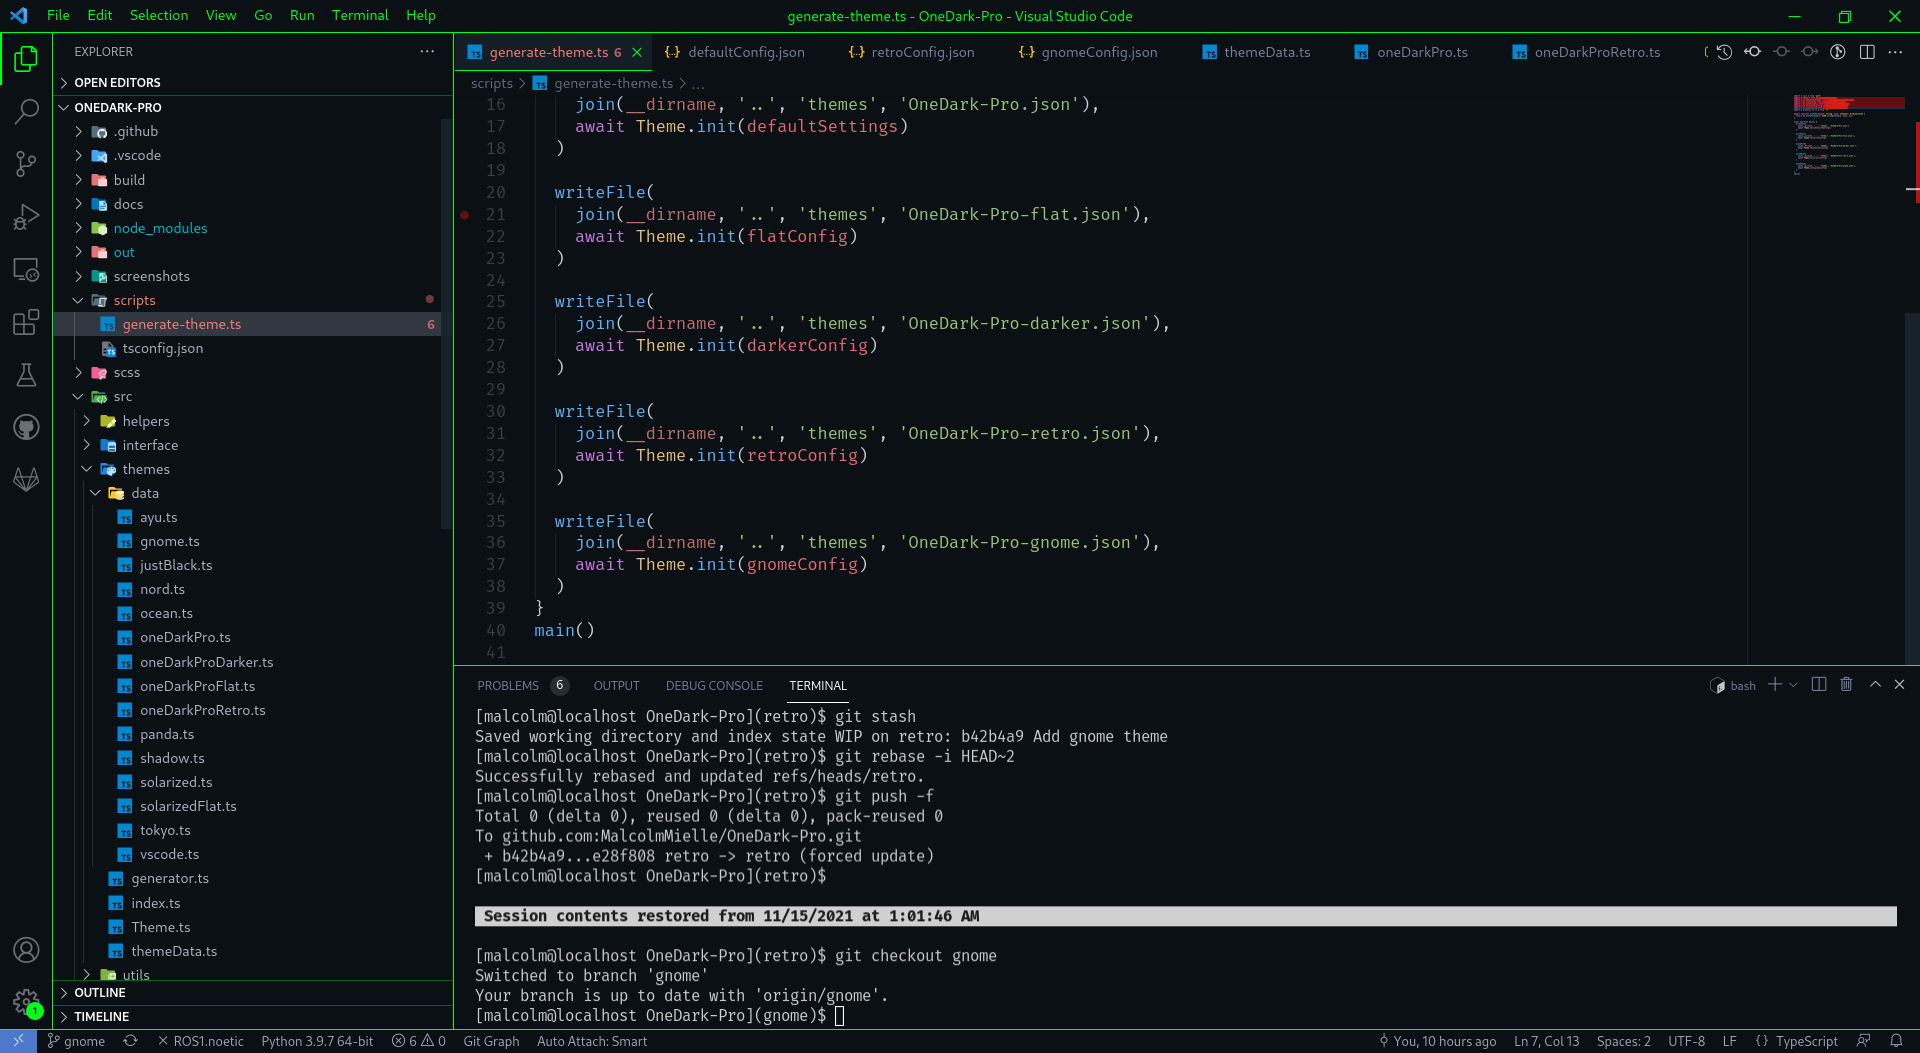Open the Search view in the activity bar
This screenshot has height=1053, width=1920.
pos(26,111)
